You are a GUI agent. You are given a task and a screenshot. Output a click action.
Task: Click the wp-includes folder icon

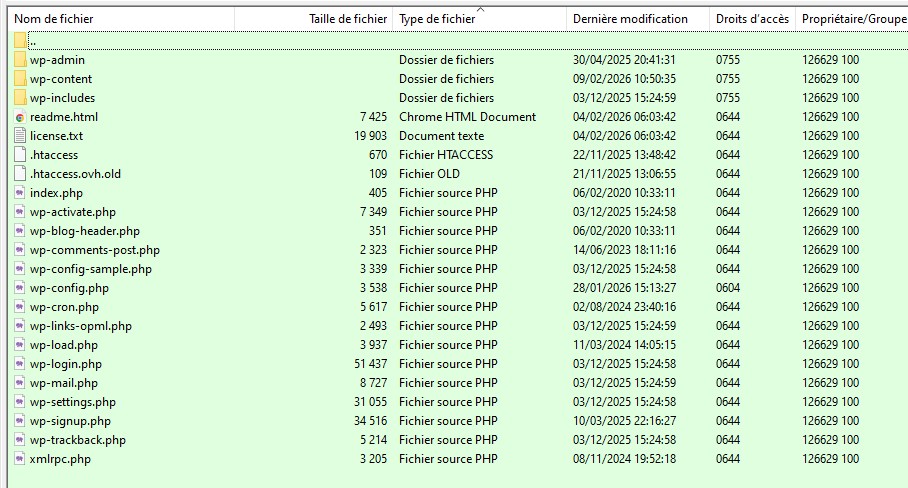point(20,98)
